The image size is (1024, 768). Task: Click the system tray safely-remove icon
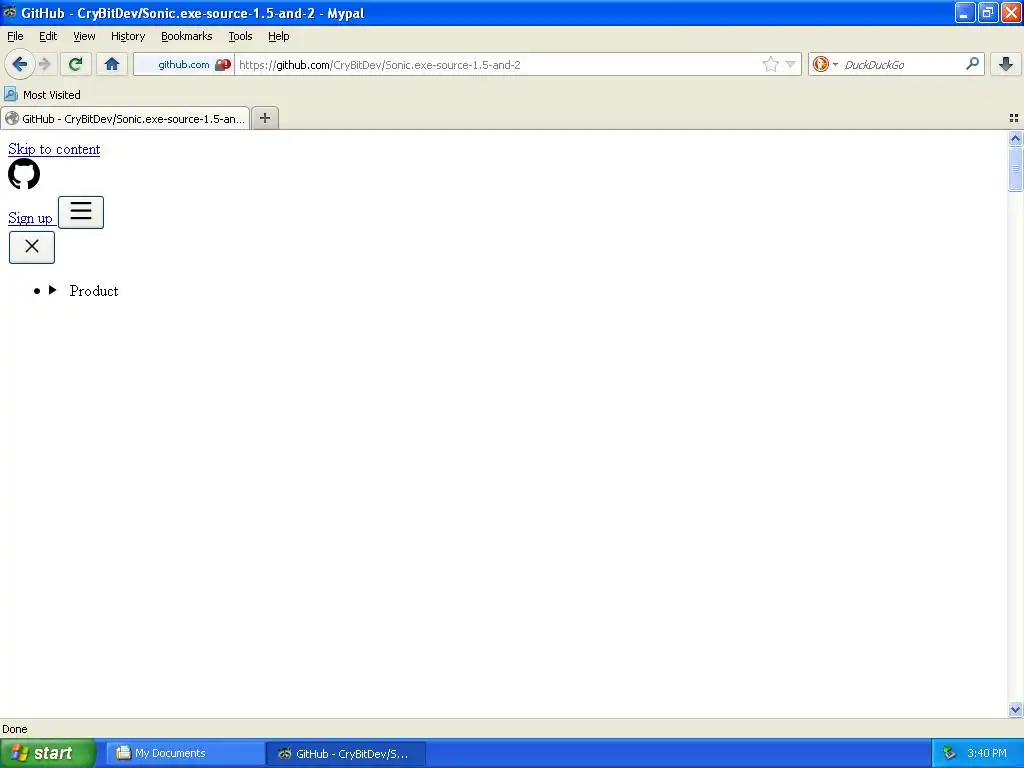[949, 753]
